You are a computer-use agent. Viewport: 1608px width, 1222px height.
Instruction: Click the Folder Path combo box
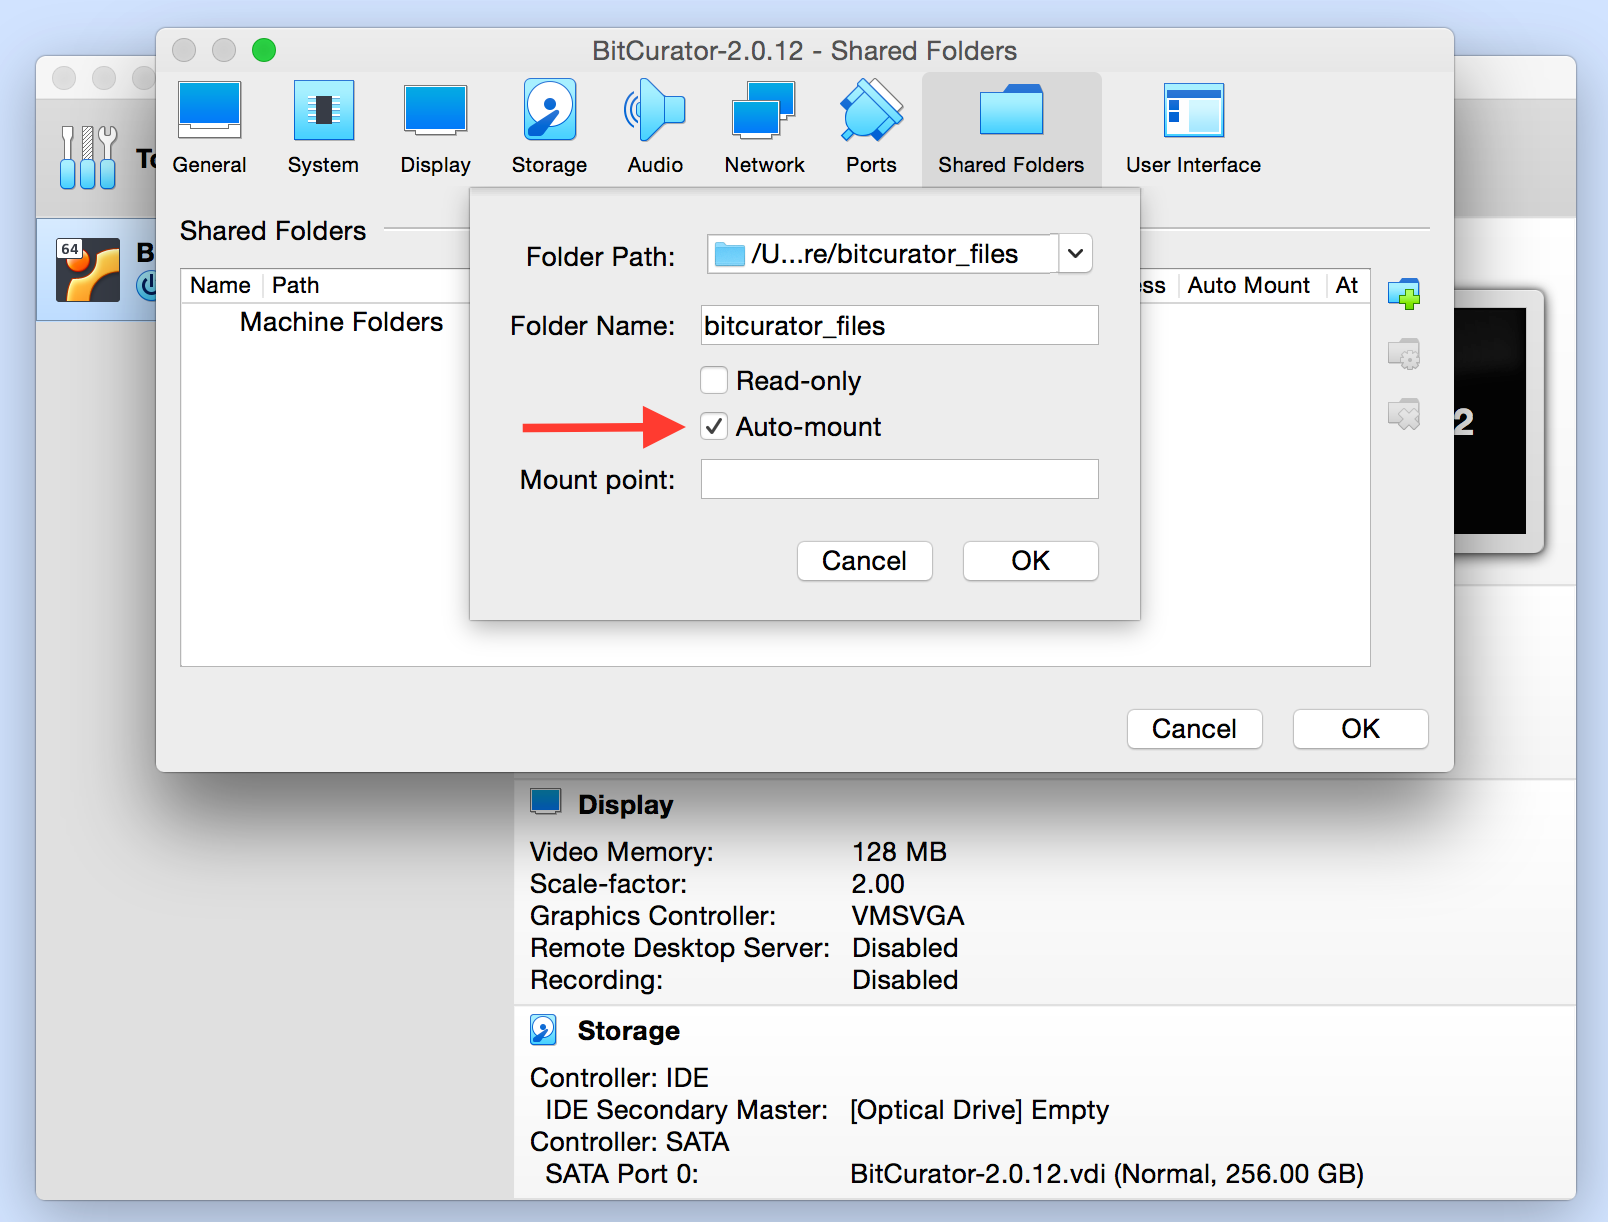(x=899, y=254)
